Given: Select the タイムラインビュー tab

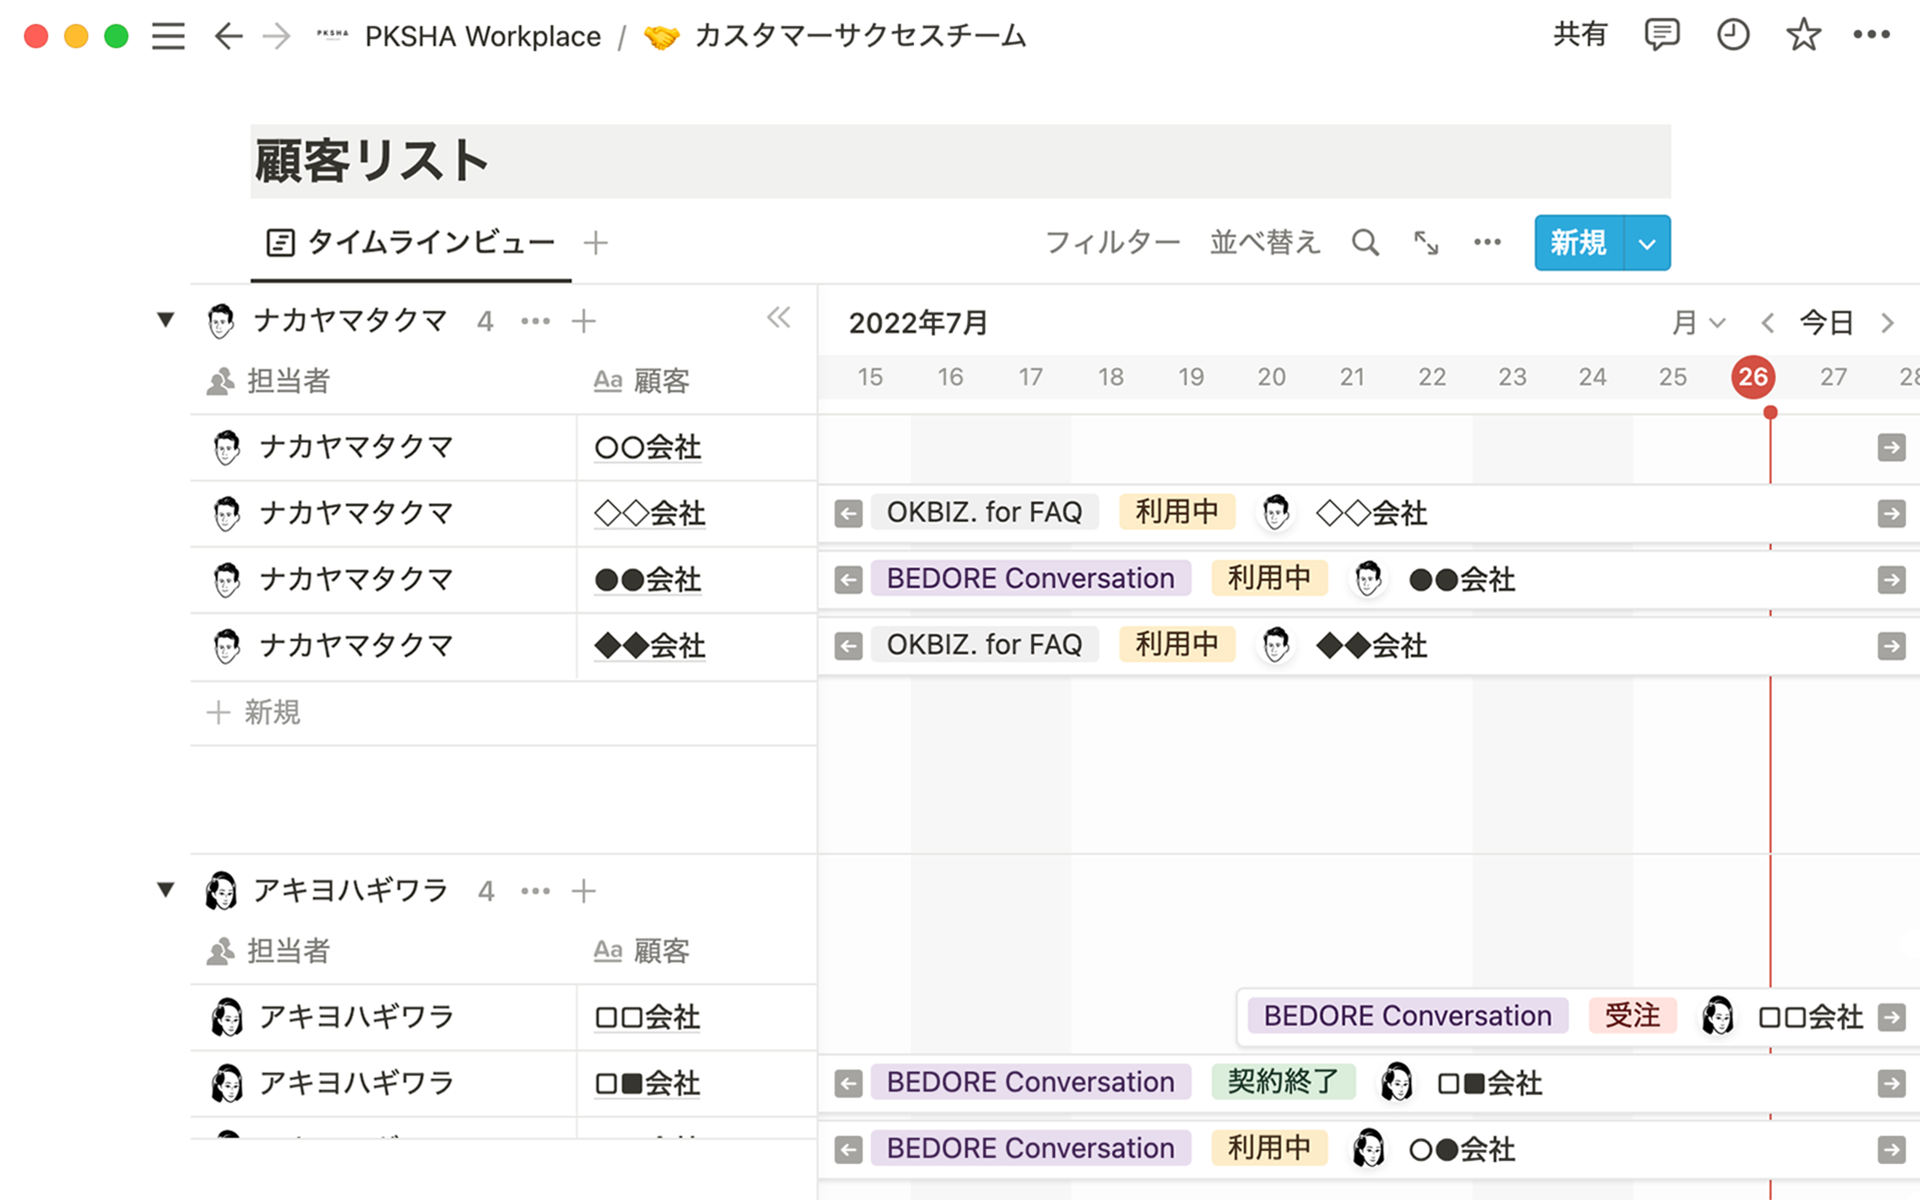Looking at the screenshot, I should click(x=411, y=243).
